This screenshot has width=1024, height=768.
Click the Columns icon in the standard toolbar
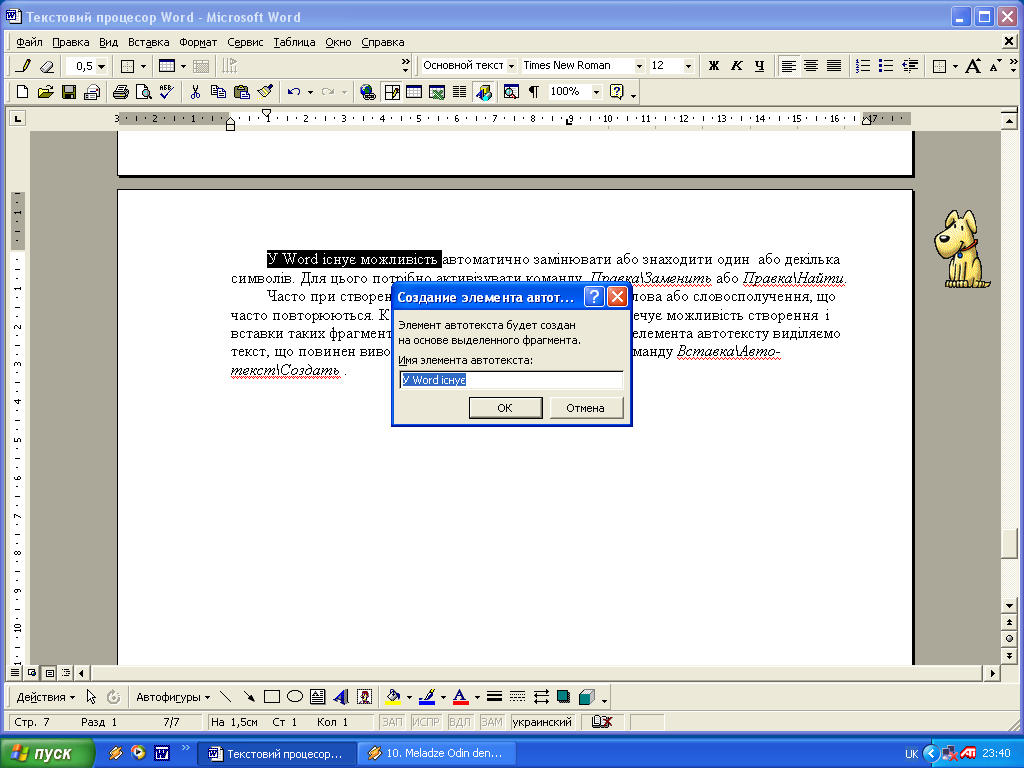[x=460, y=92]
